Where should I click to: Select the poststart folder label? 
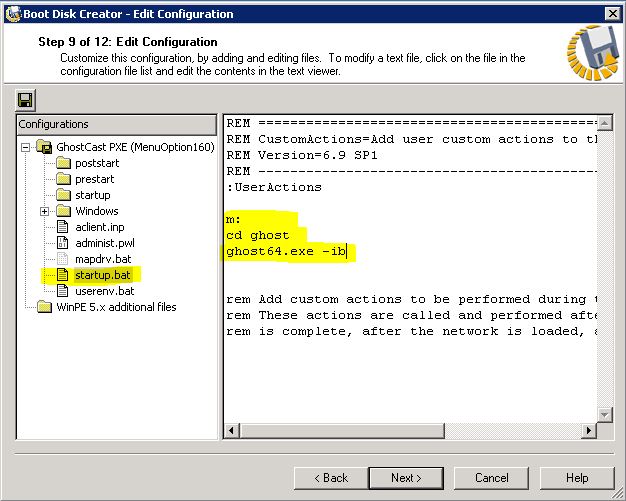pos(97,163)
